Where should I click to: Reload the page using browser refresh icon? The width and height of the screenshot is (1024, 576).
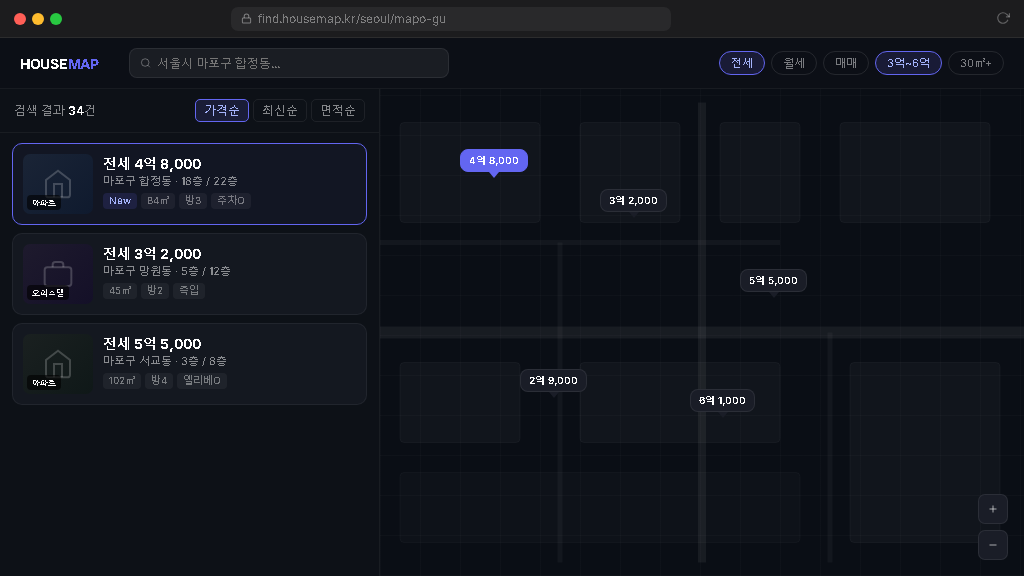coord(1003,18)
